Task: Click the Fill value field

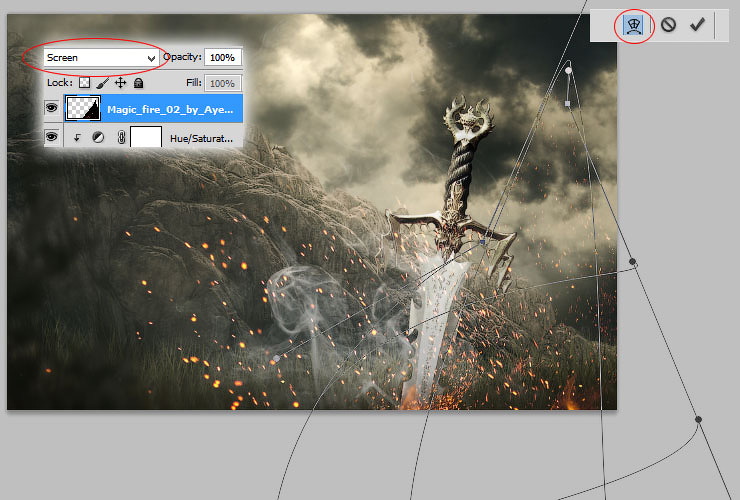Action: pos(223,84)
